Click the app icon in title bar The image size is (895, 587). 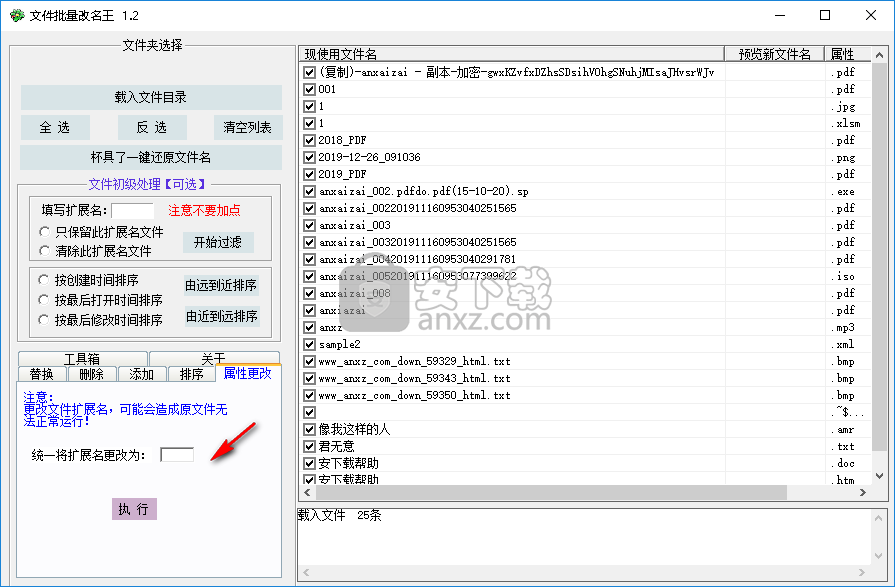pyautogui.click(x=17, y=15)
